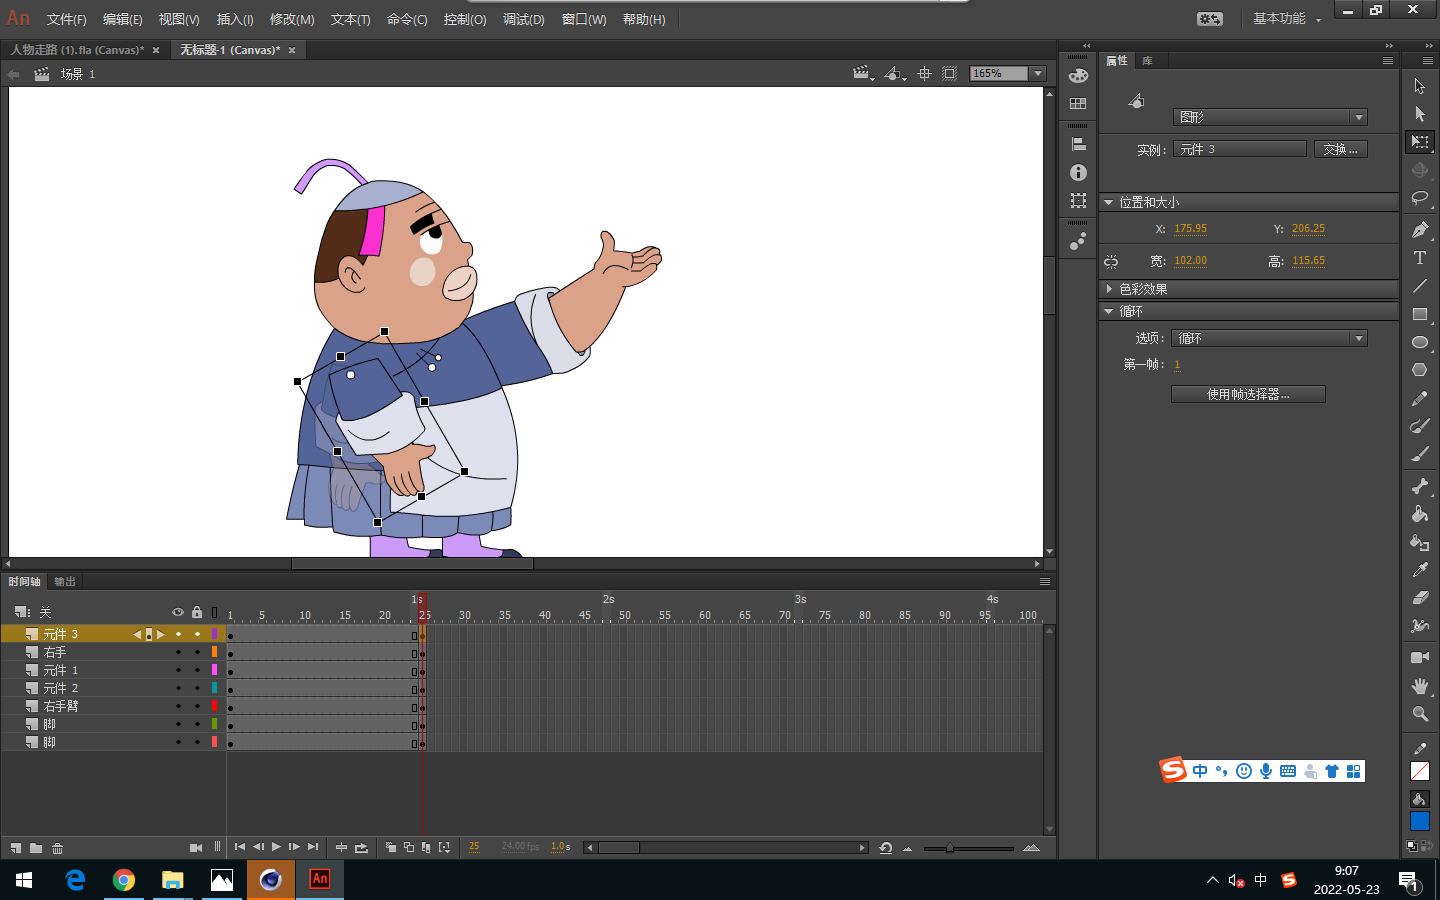Toggle the eye icon for all layers
The image size is (1440, 900).
(x=178, y=612)
